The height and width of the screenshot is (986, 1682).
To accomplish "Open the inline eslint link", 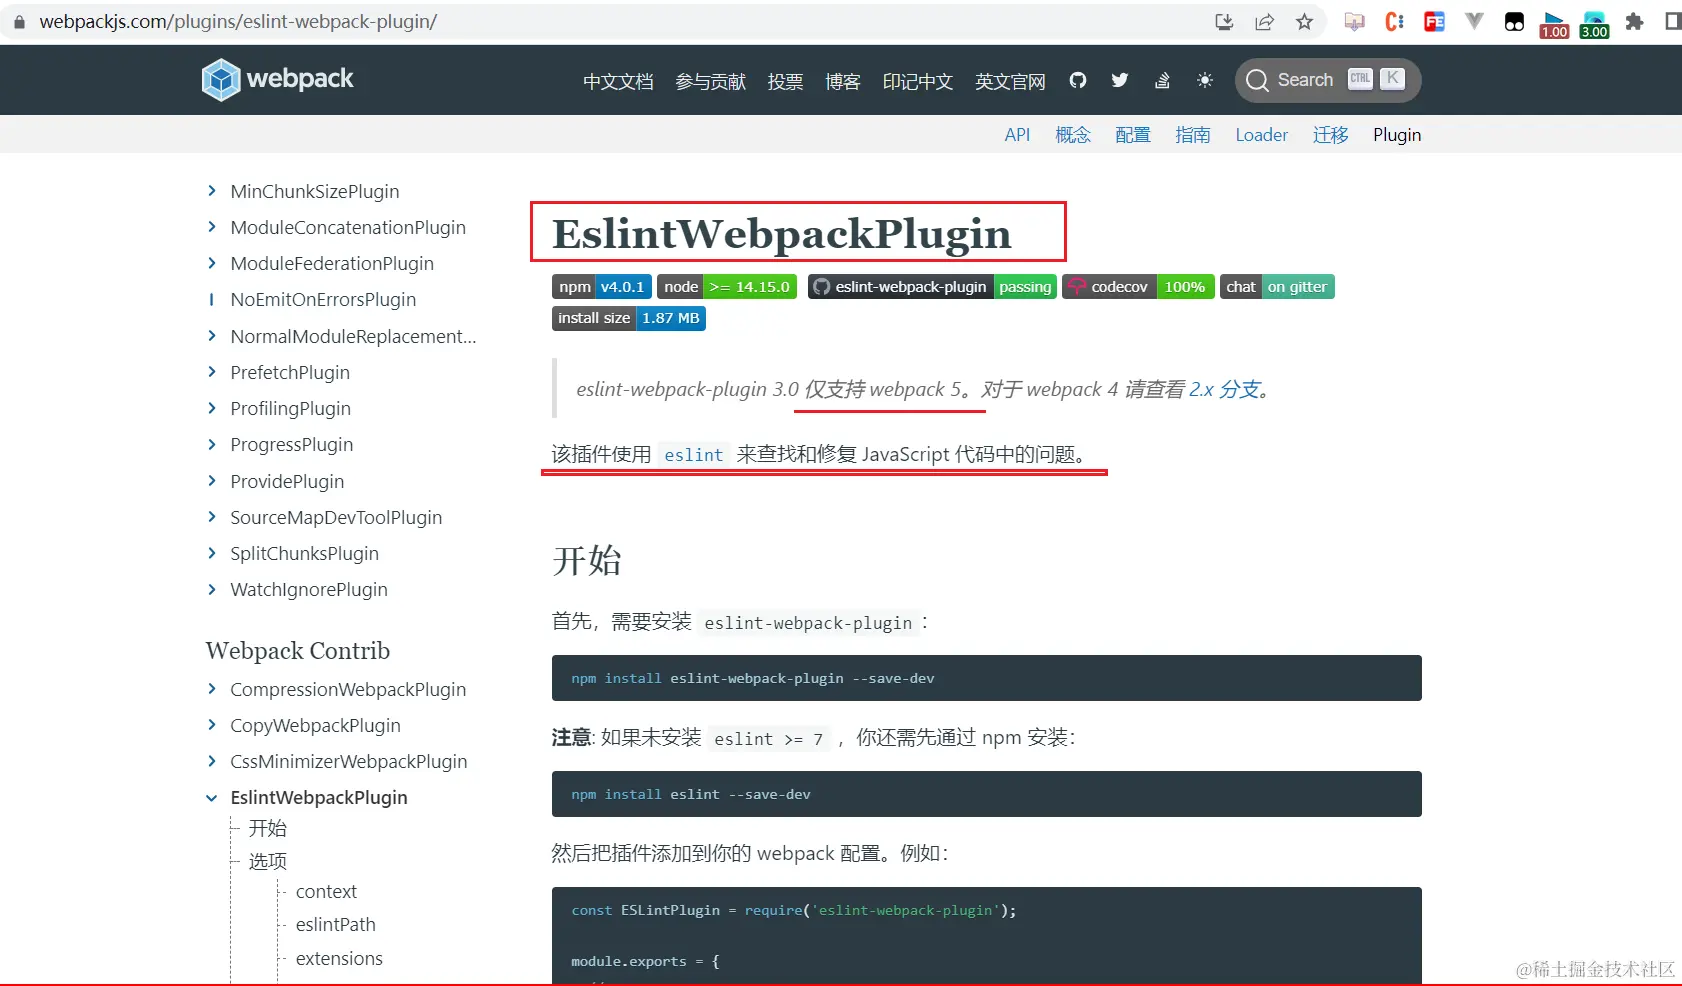I will [x=693, y=455].
